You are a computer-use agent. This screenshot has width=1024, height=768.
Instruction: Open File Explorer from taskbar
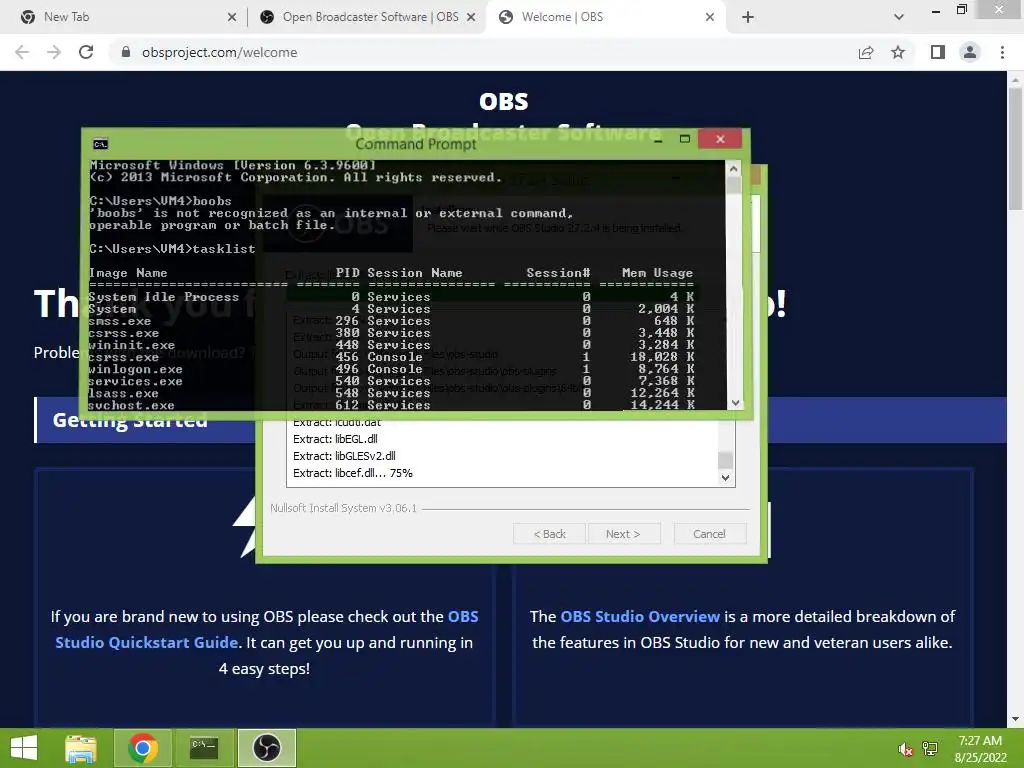click(x=81, y=748)
